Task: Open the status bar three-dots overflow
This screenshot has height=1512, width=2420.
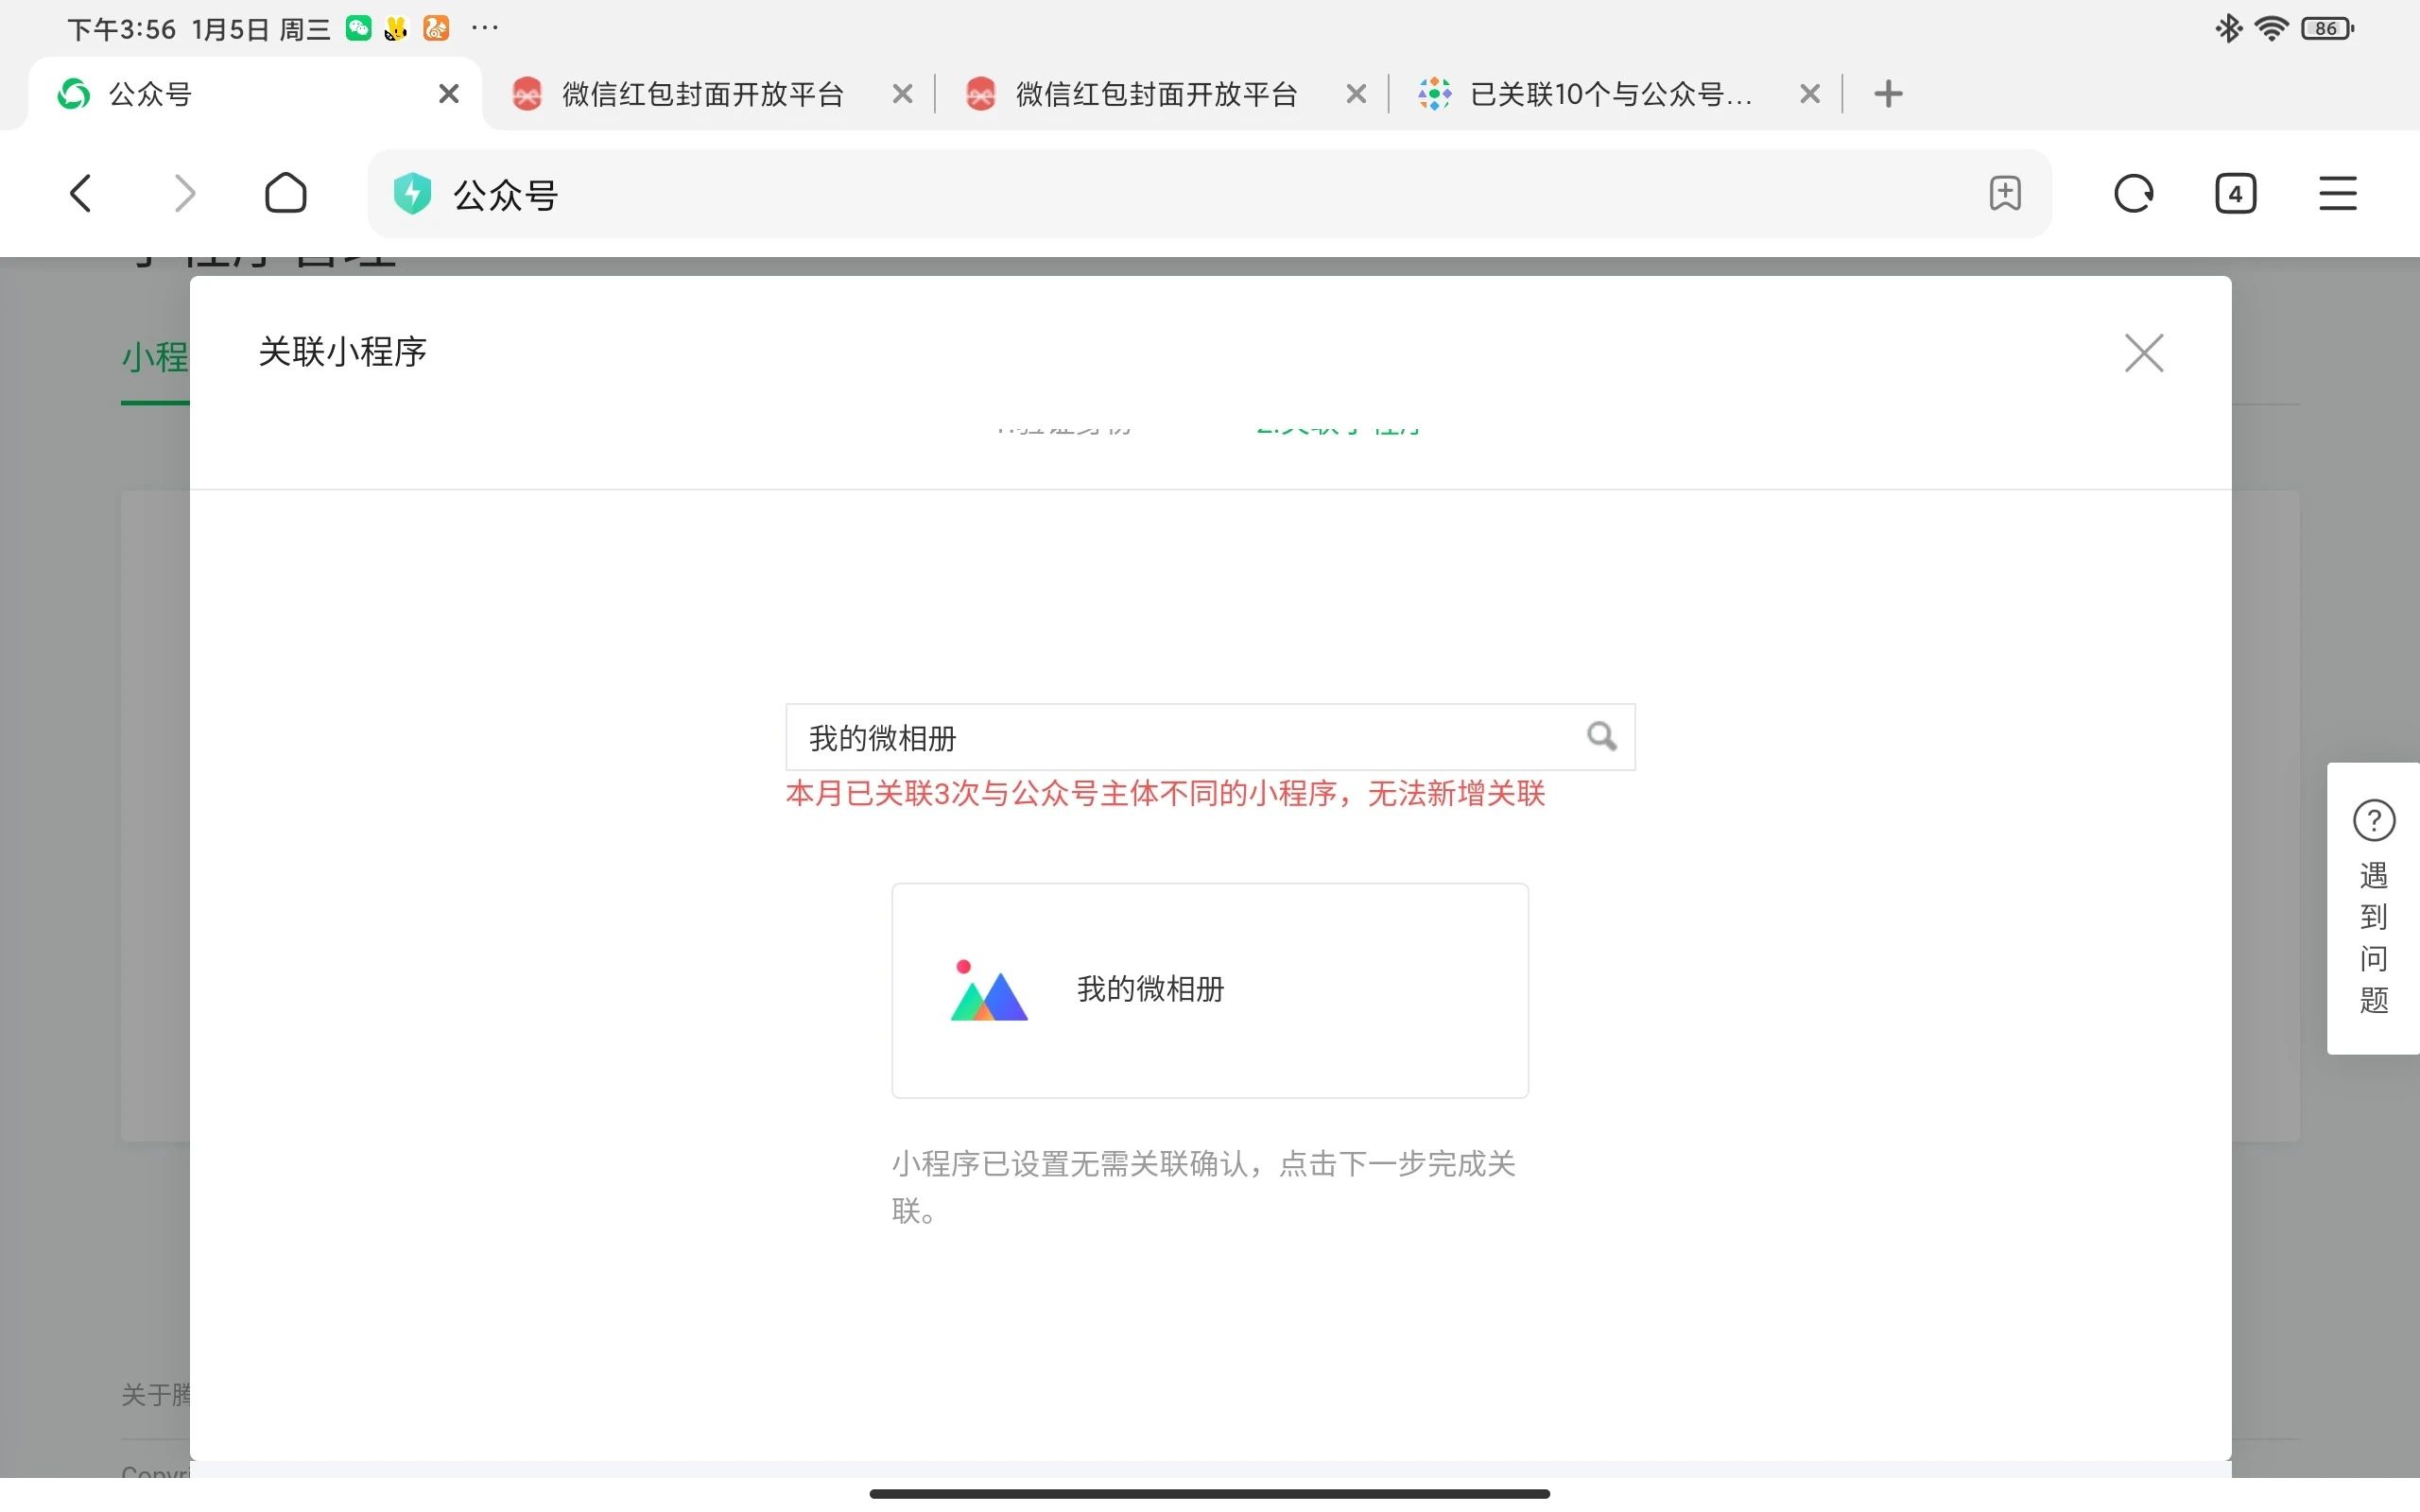Action: click(485, 28)
